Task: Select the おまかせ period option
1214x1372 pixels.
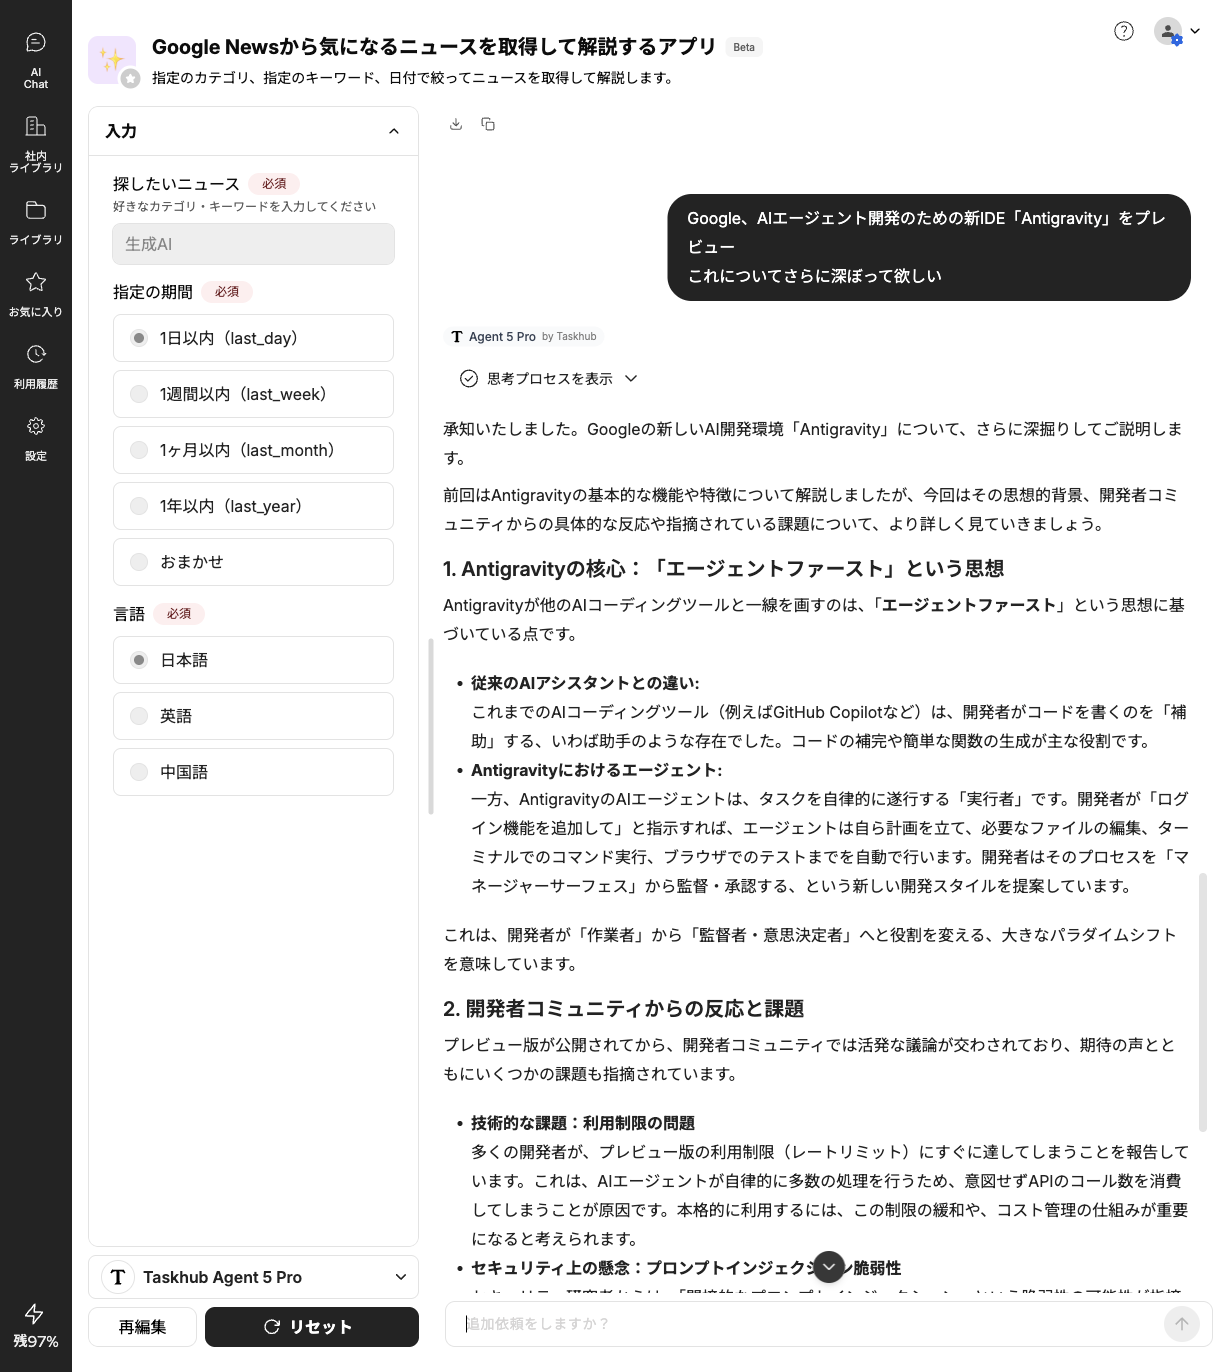Action: pos(253,562)
